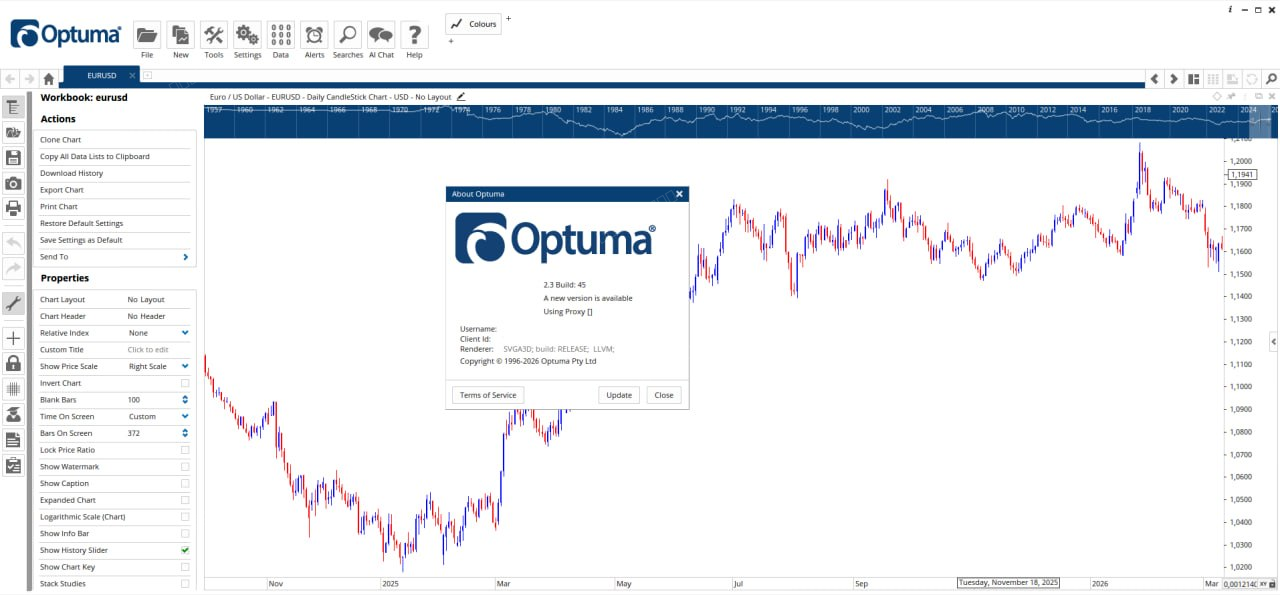1280x595 pixels.
Task: Expand the right side panel arrow
Action: (1274, 342)
